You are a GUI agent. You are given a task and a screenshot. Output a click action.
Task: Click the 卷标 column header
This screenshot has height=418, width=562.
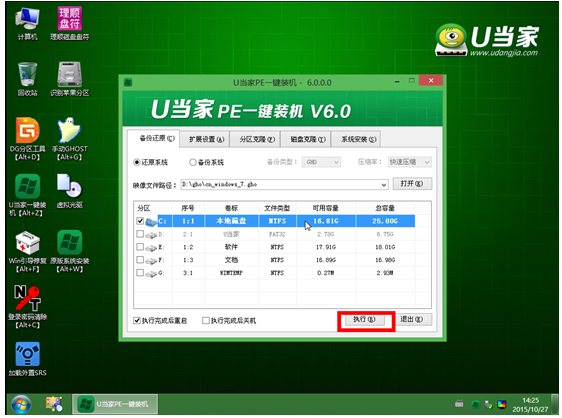pyautogui.click(x=231, y=208)
